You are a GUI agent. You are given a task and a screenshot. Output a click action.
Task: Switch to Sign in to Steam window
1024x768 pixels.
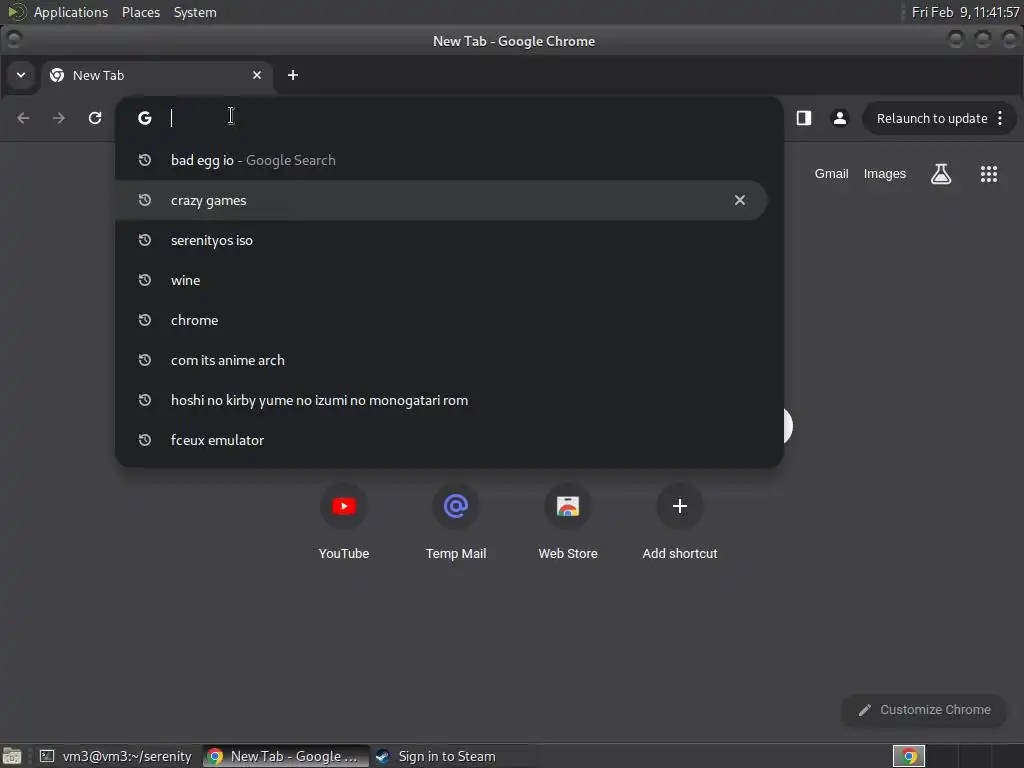pos(451,756)
